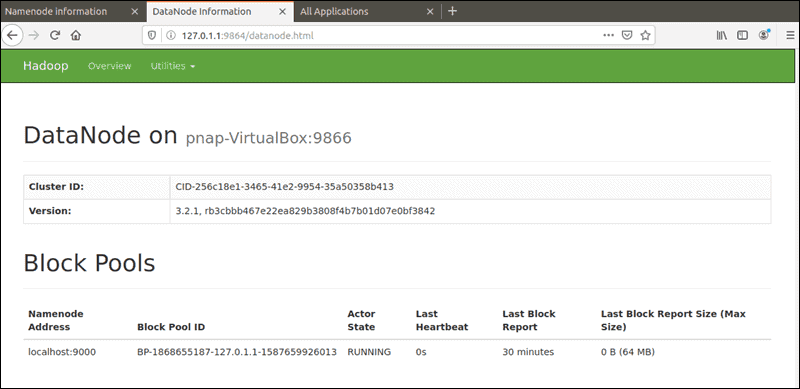Screen dimensions: 800x389
Task: Click the 30 minutes block report value
Action: [528, 352]
